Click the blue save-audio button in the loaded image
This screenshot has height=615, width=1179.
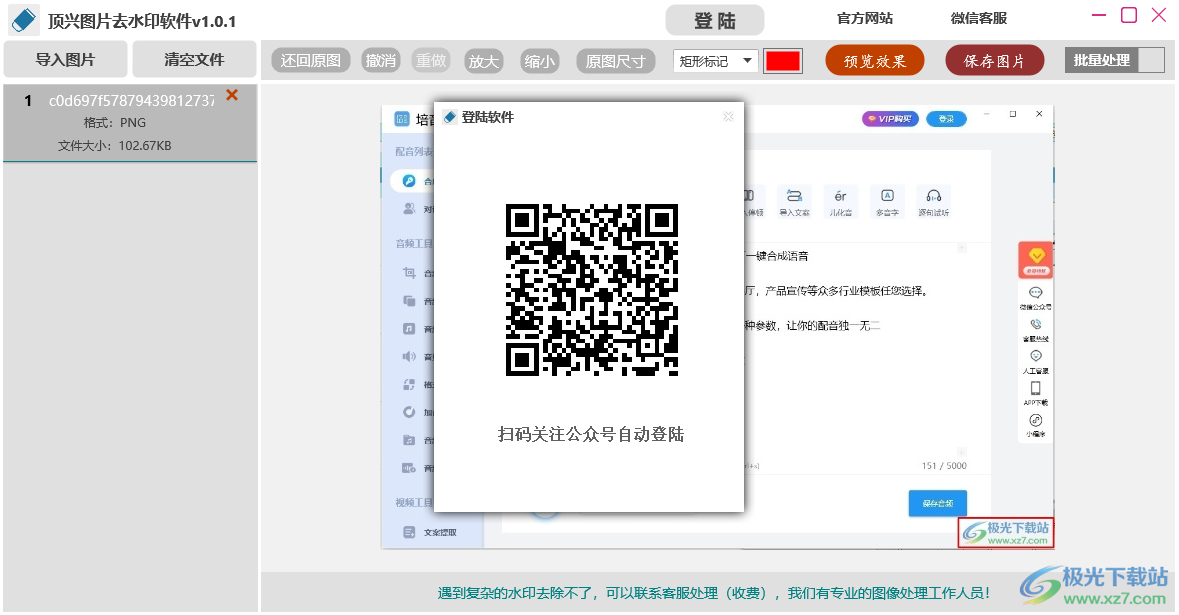pos(938,503)
